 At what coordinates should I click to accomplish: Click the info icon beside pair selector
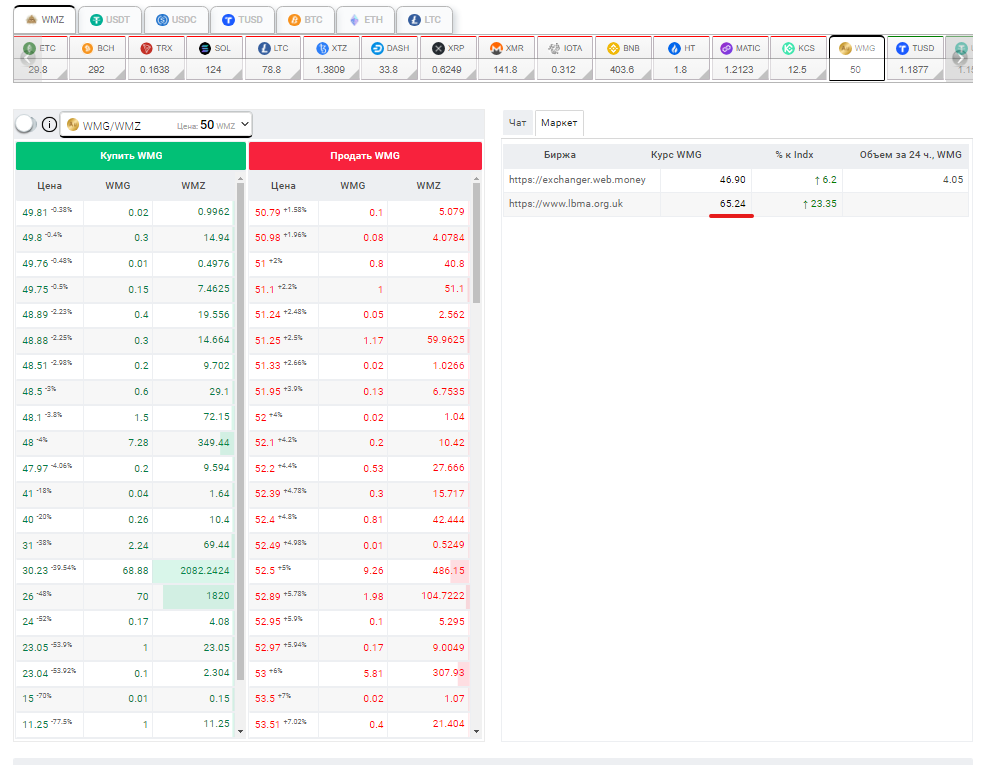click(48, 125)
